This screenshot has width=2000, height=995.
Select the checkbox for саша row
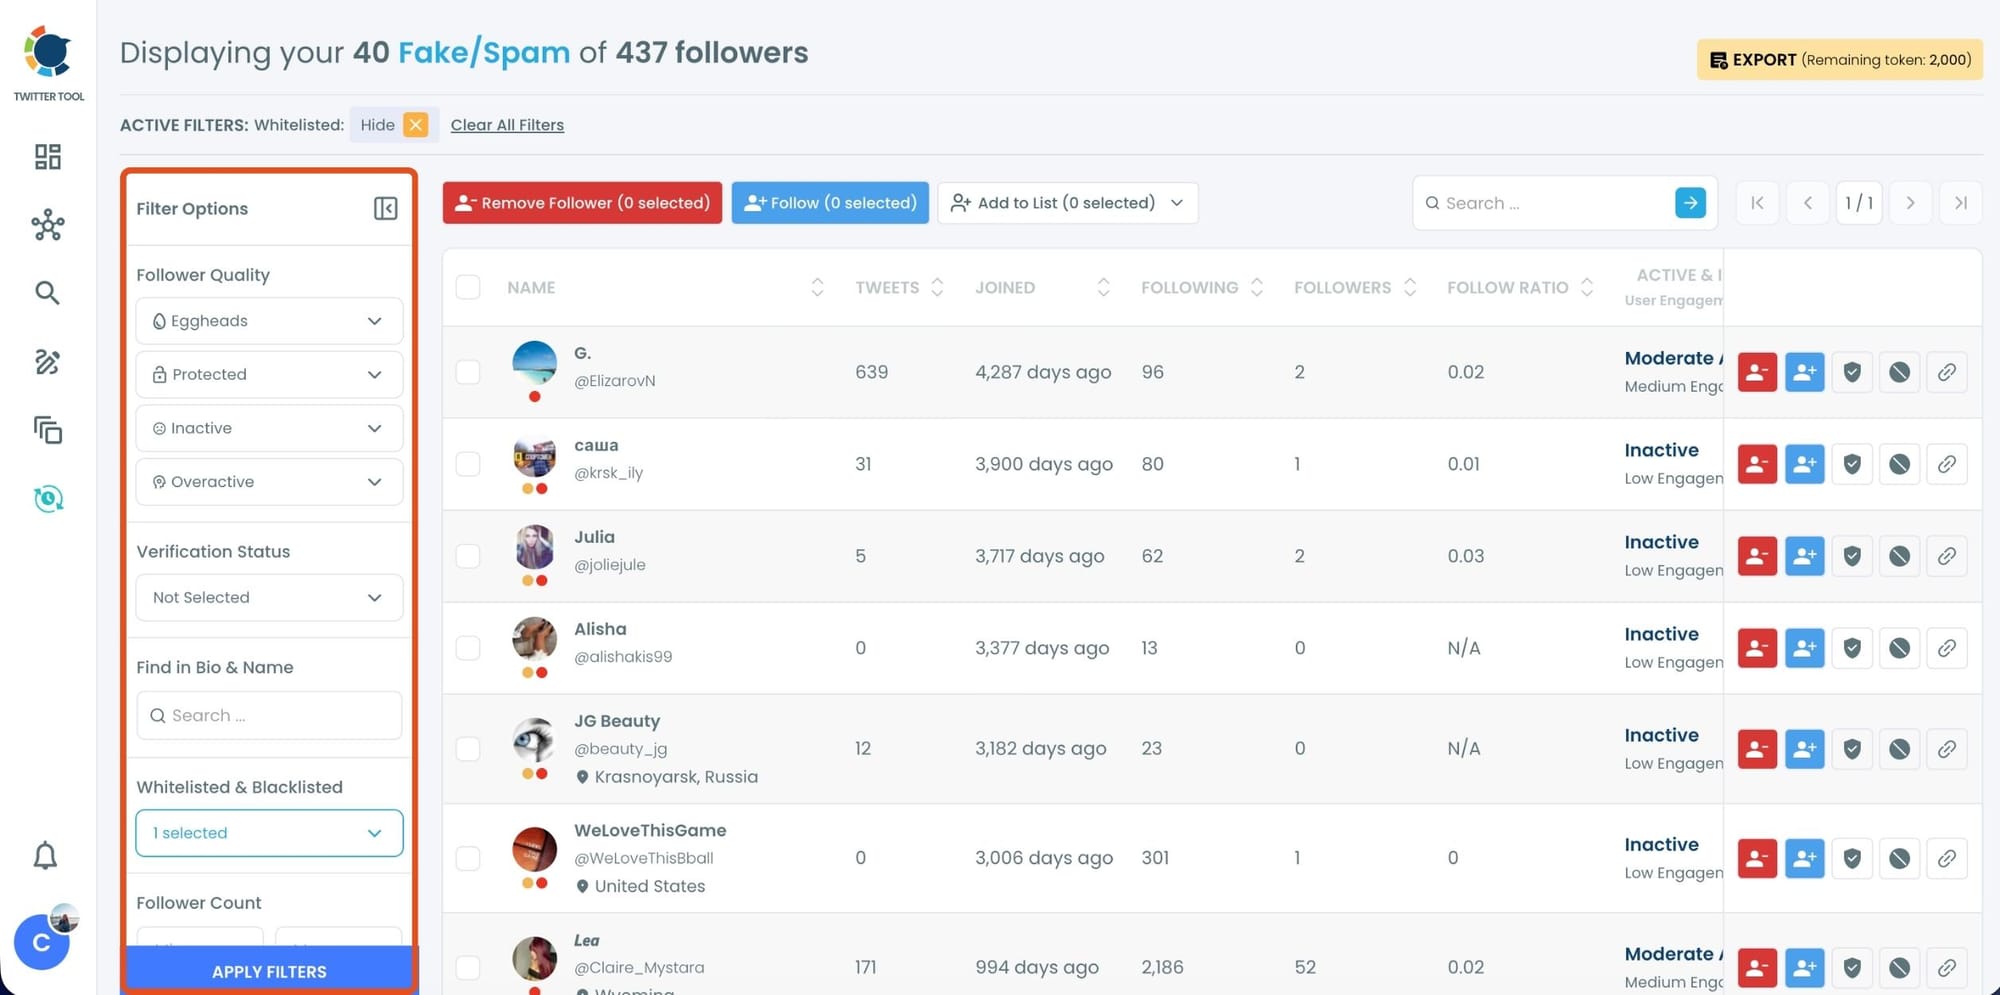coord(468,464)
